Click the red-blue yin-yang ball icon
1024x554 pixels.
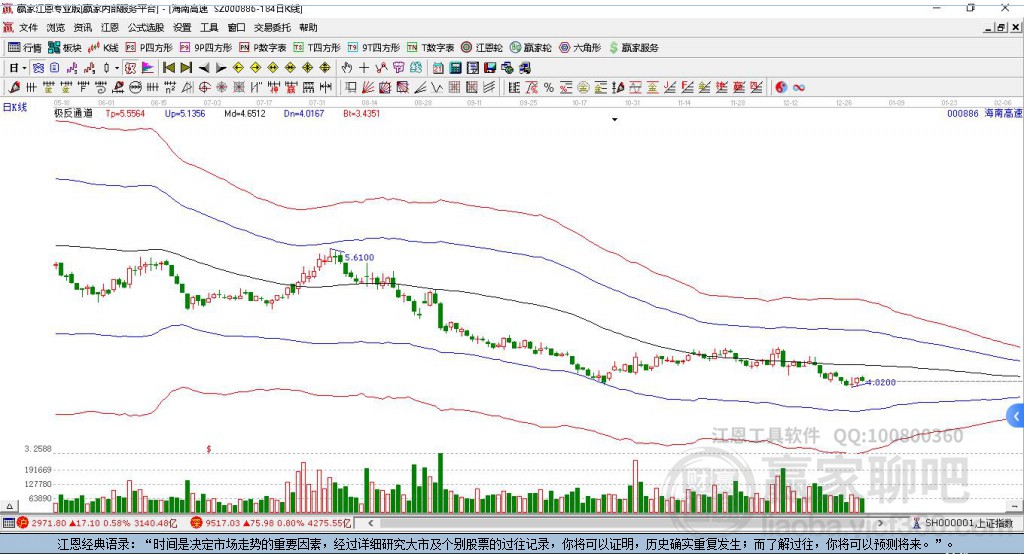(x=781, y=88)
